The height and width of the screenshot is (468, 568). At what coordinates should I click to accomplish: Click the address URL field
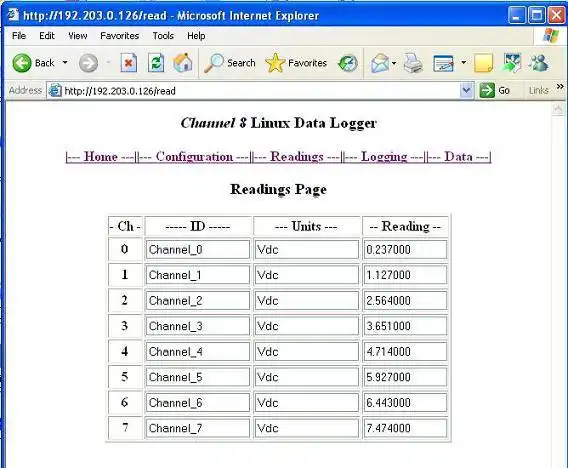coord(261,91)
